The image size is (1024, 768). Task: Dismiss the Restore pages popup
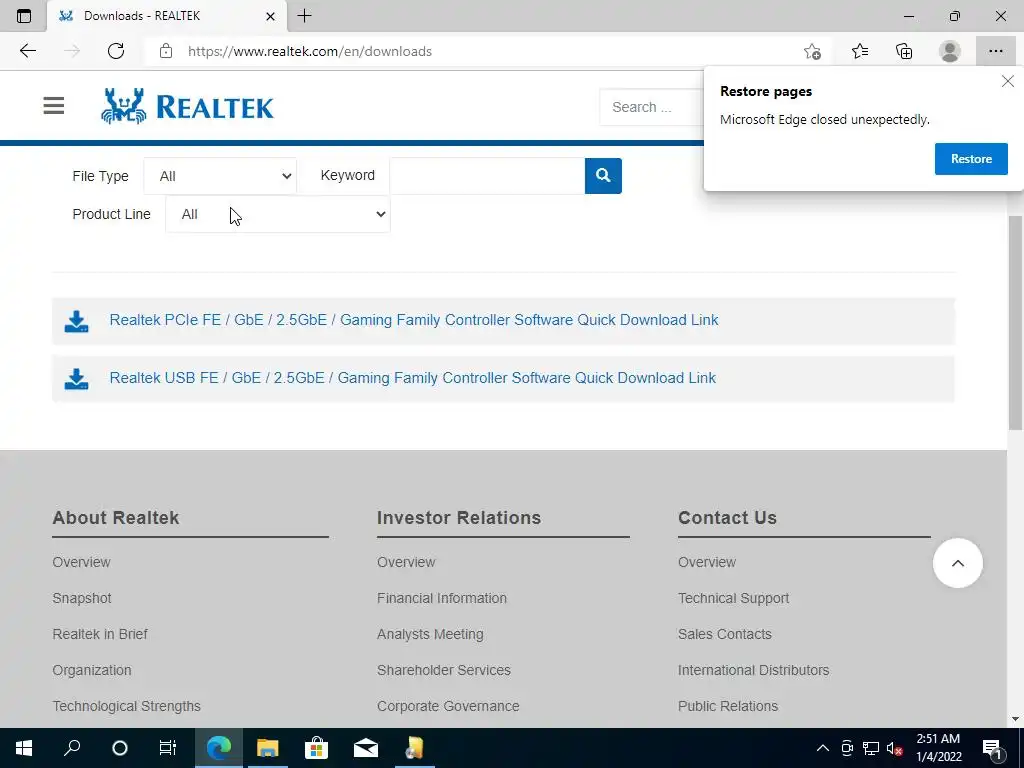pos(1008,82)
